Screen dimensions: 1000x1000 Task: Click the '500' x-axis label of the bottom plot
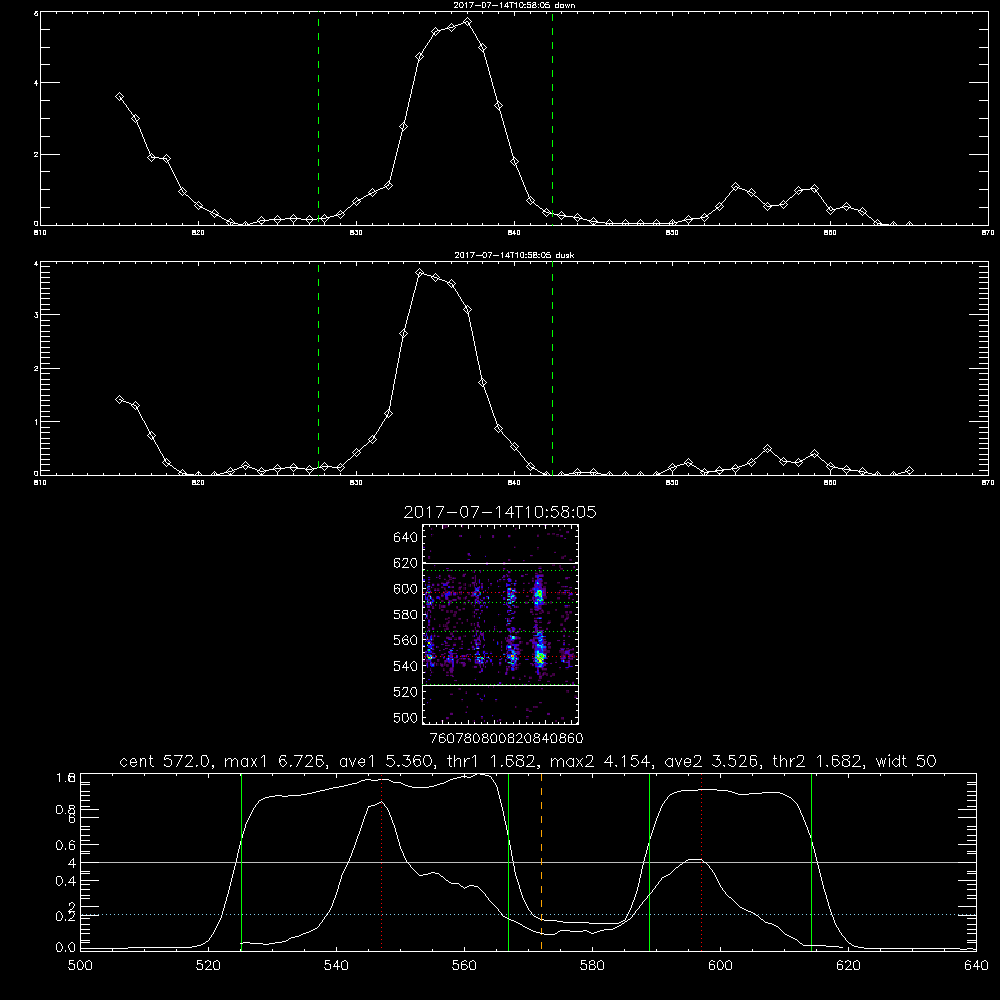pyautogui.click(x=80, y=966)
